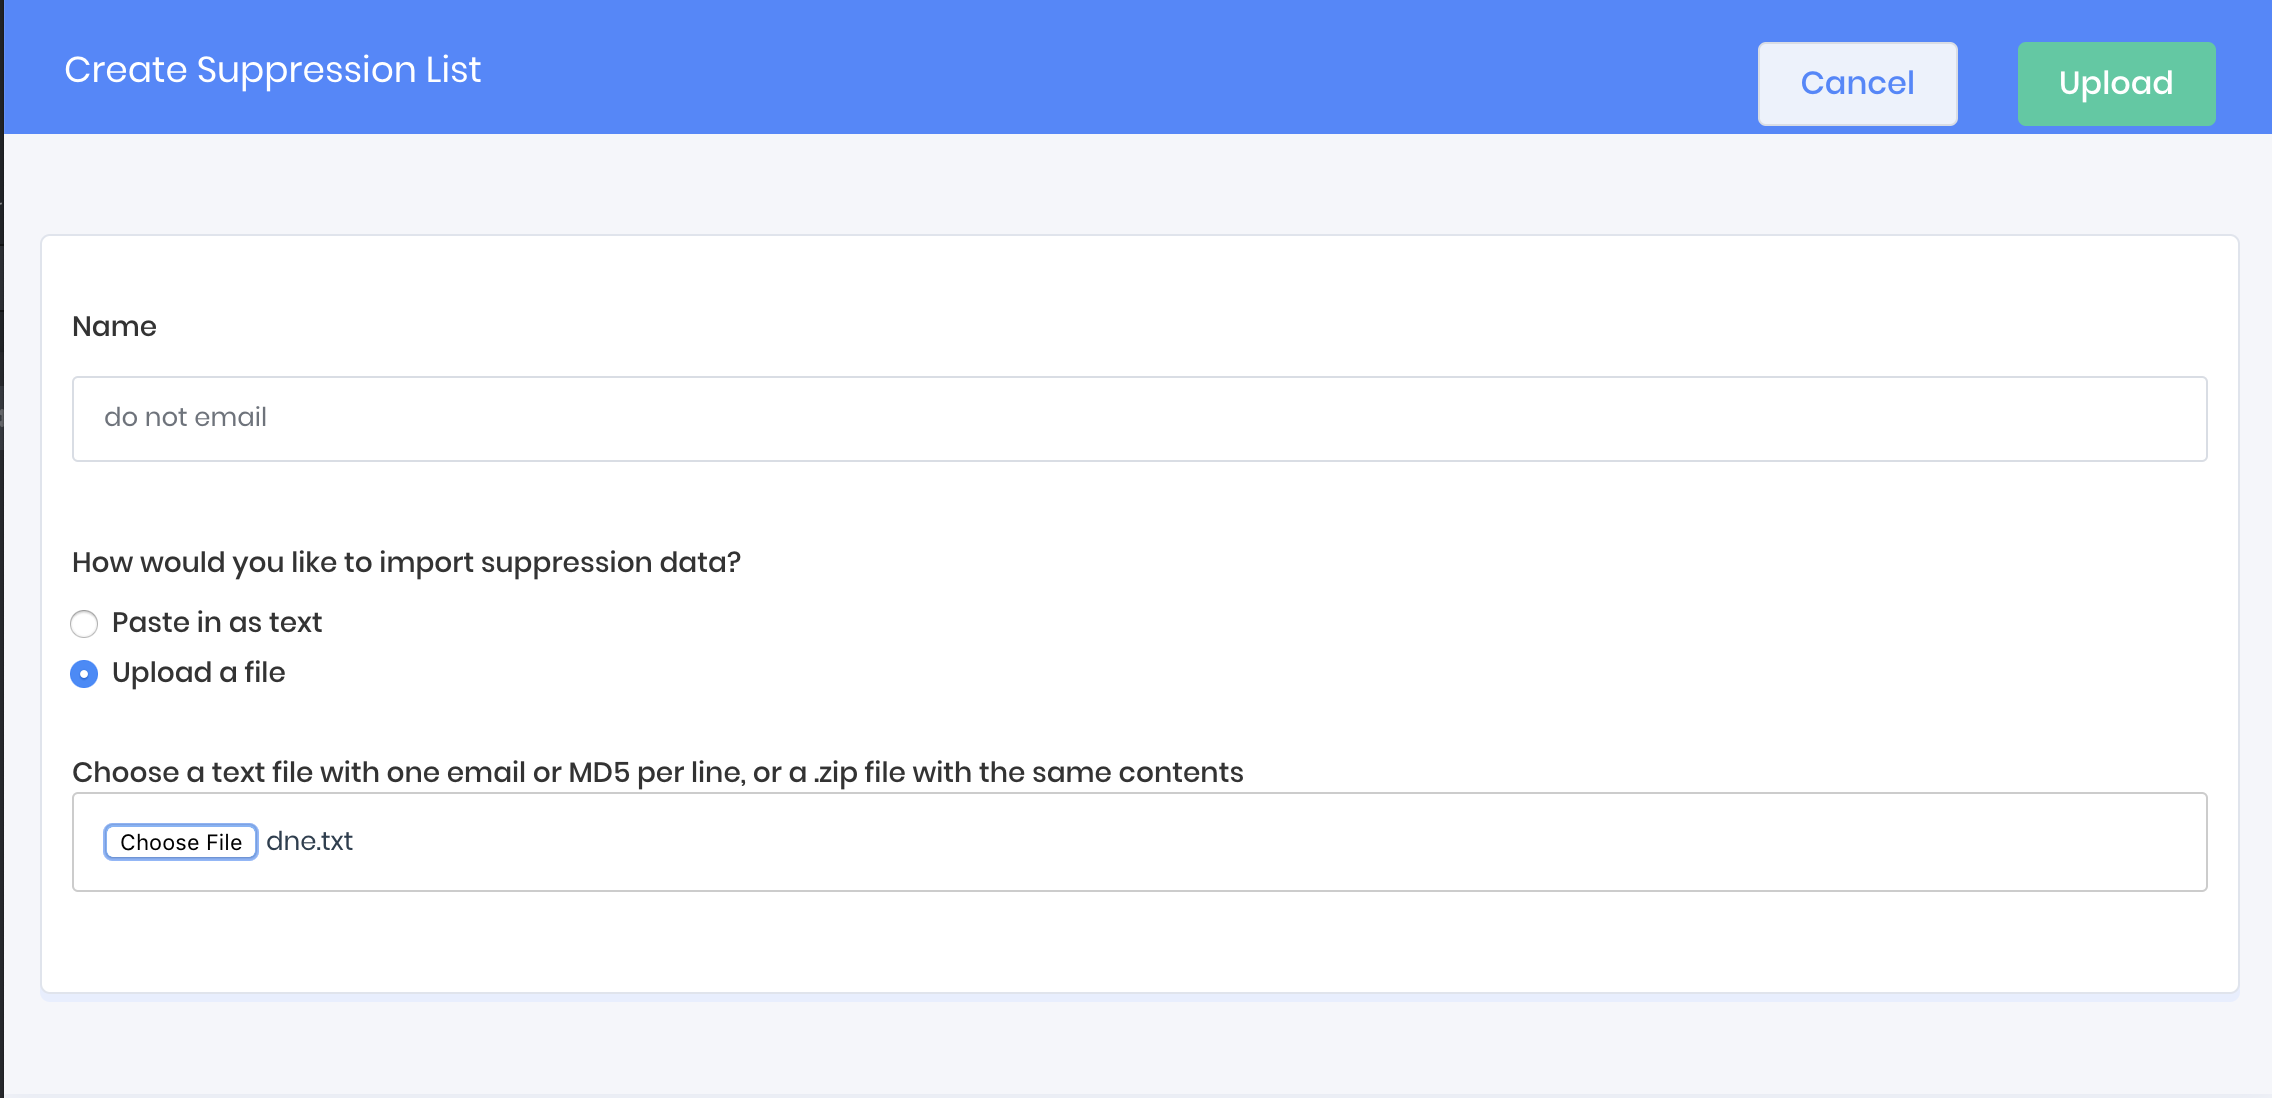Click the selected file name dne.txt
This screenshot has height=1098, width=2272.
tap(310, 841)
